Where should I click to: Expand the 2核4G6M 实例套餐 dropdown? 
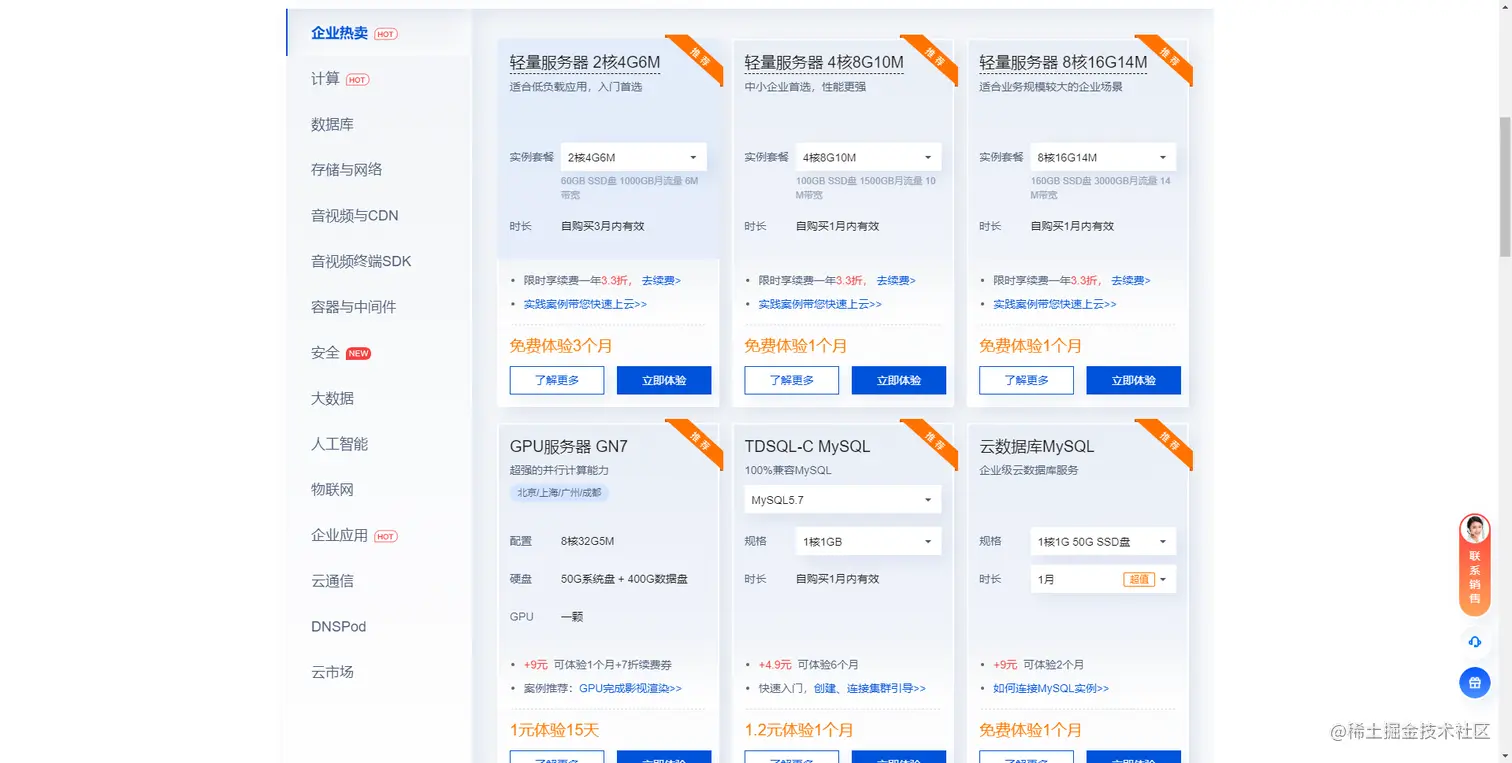coord(634,157)
